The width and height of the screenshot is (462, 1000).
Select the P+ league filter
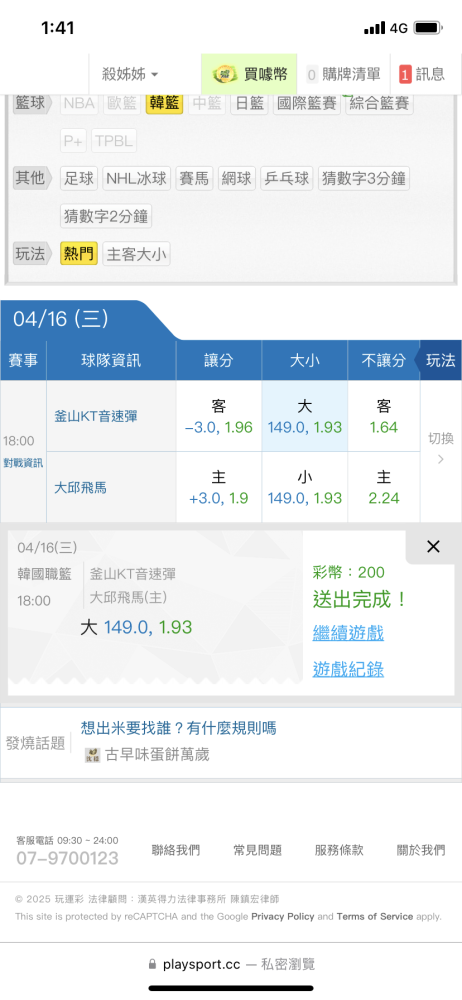click(73, 141)
